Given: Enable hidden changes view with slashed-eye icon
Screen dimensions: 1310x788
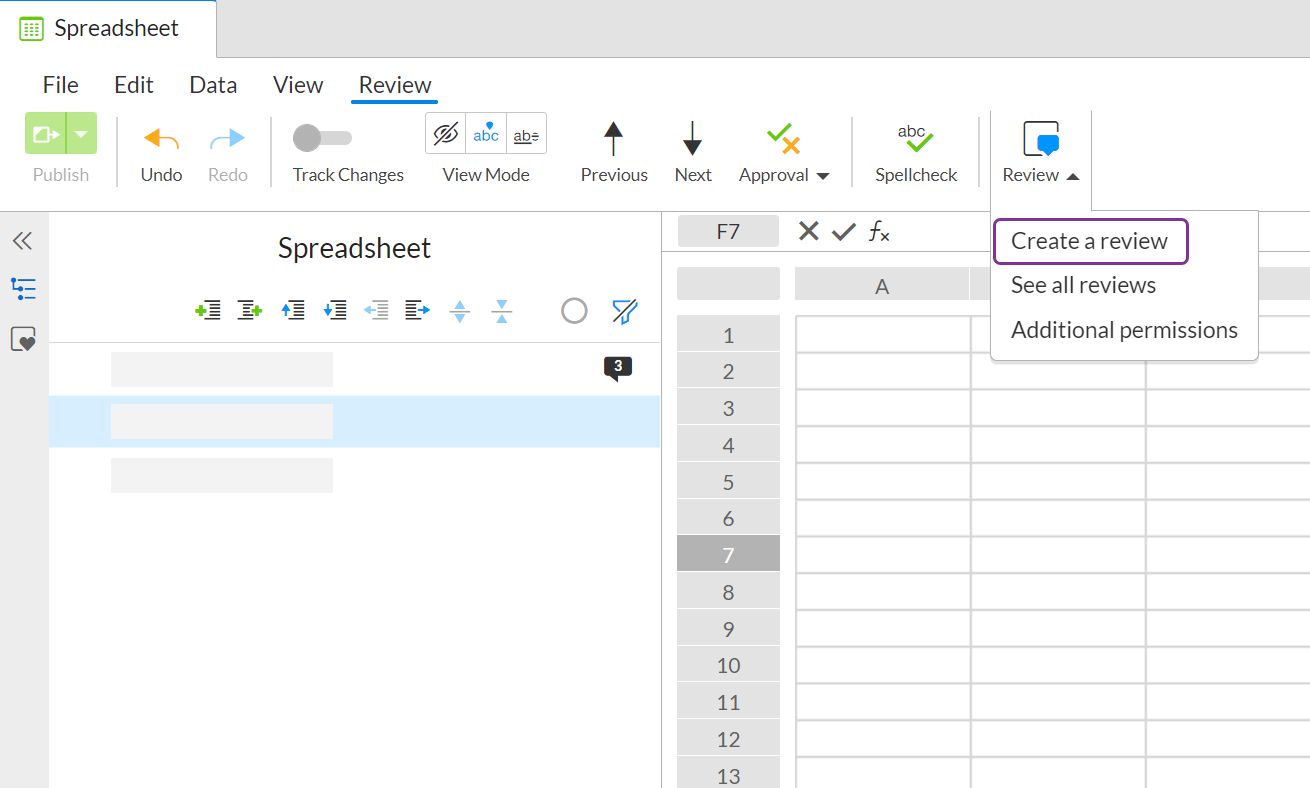Looking at the screenshot, I should point(445,132).
